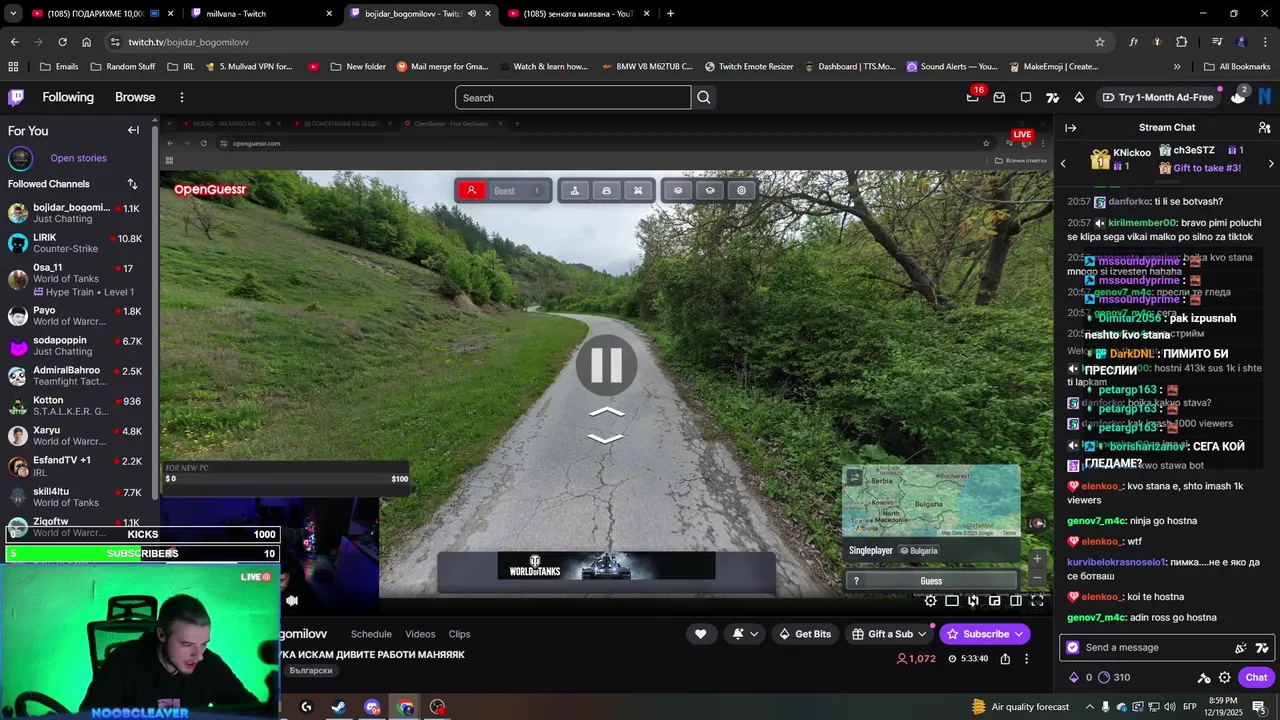The image size is (1280, 720).
Task: Open the 7TV icon in top navigation
Action: pos(1053,97)
